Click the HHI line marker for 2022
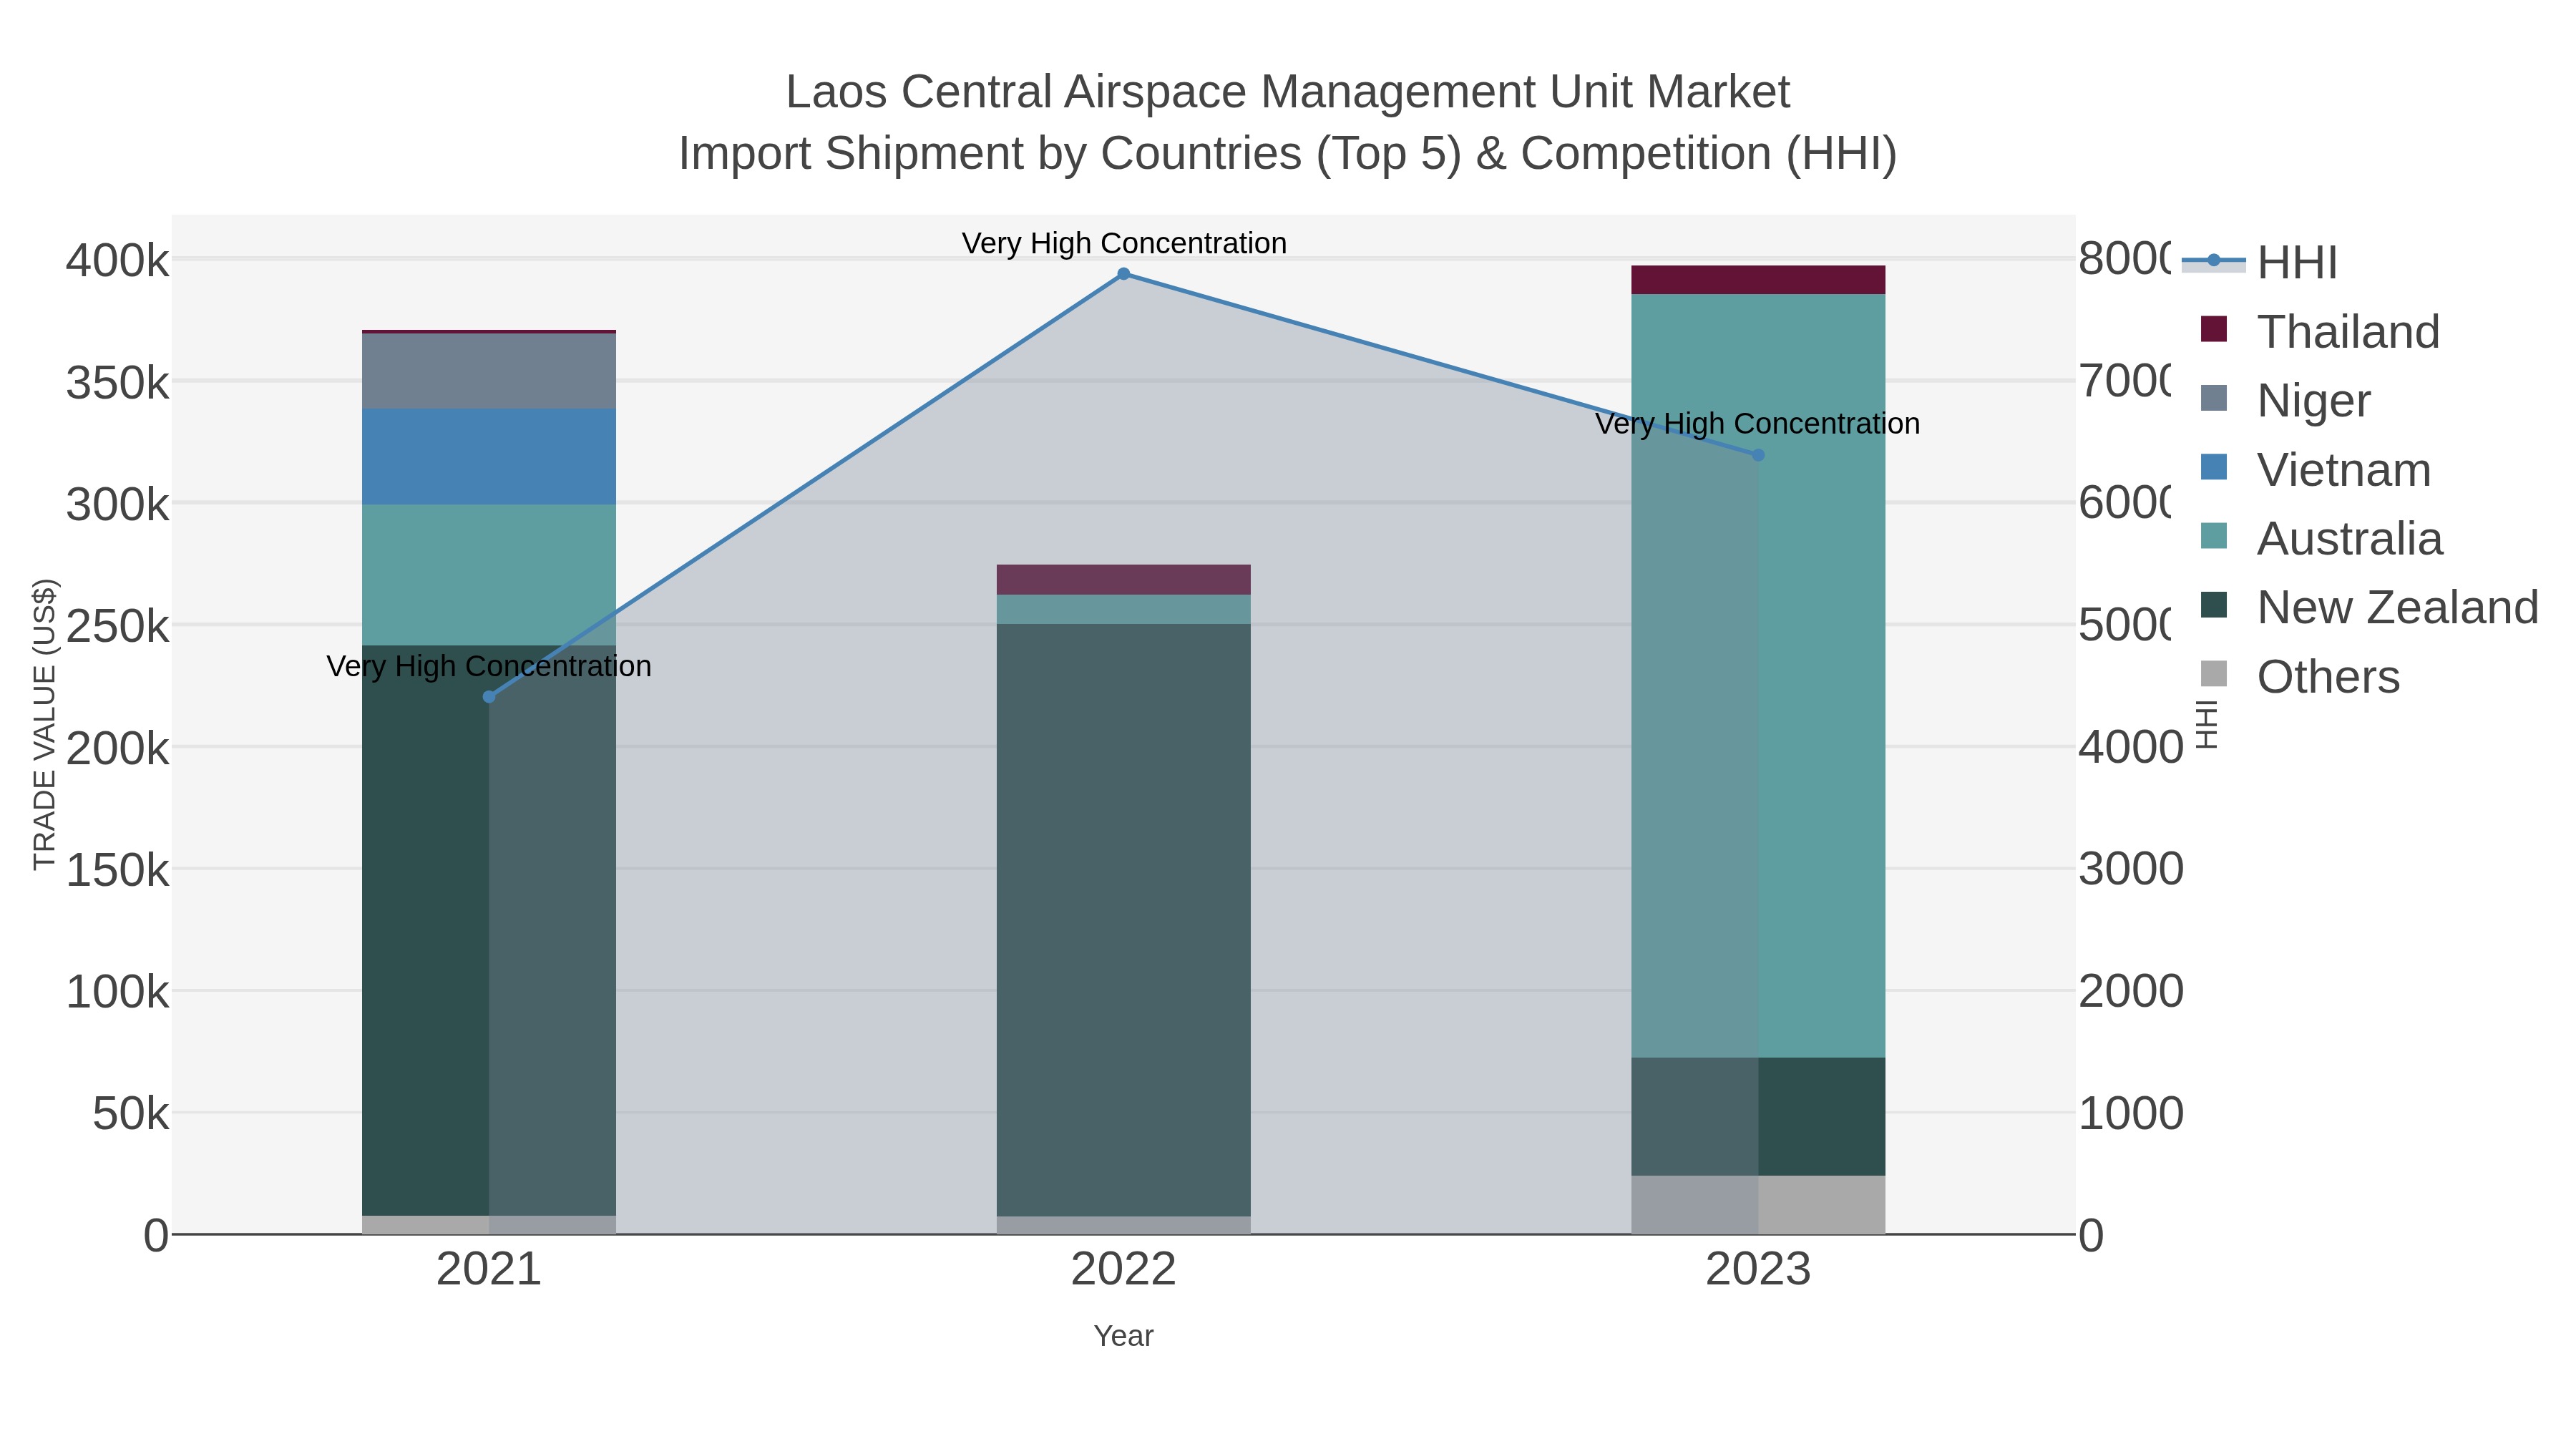This screenshot has height=1449, width=2576. click(x=1123, y=274)
